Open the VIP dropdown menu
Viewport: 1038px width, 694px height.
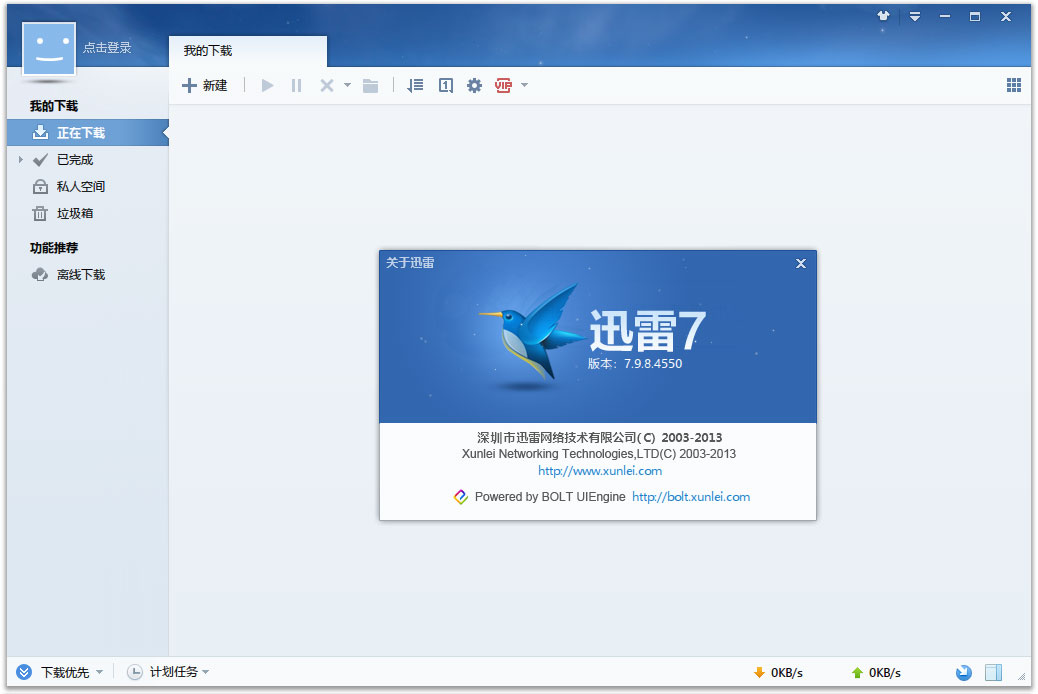coord(524,85)
